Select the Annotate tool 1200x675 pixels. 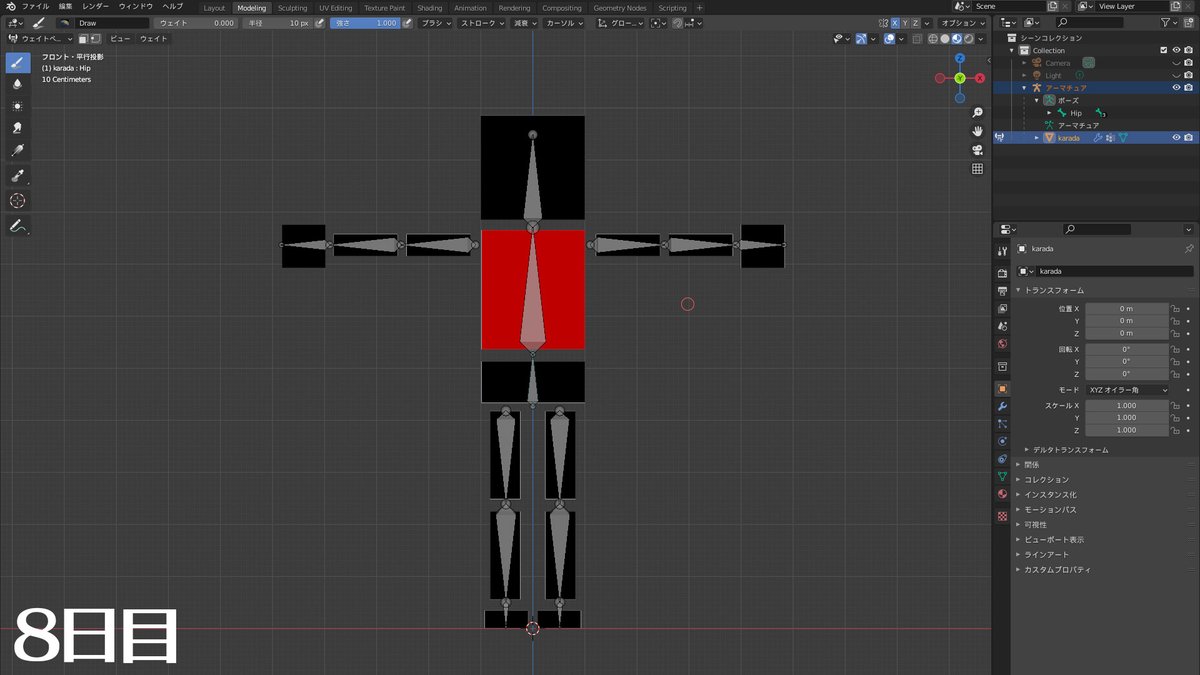(18, 226)
